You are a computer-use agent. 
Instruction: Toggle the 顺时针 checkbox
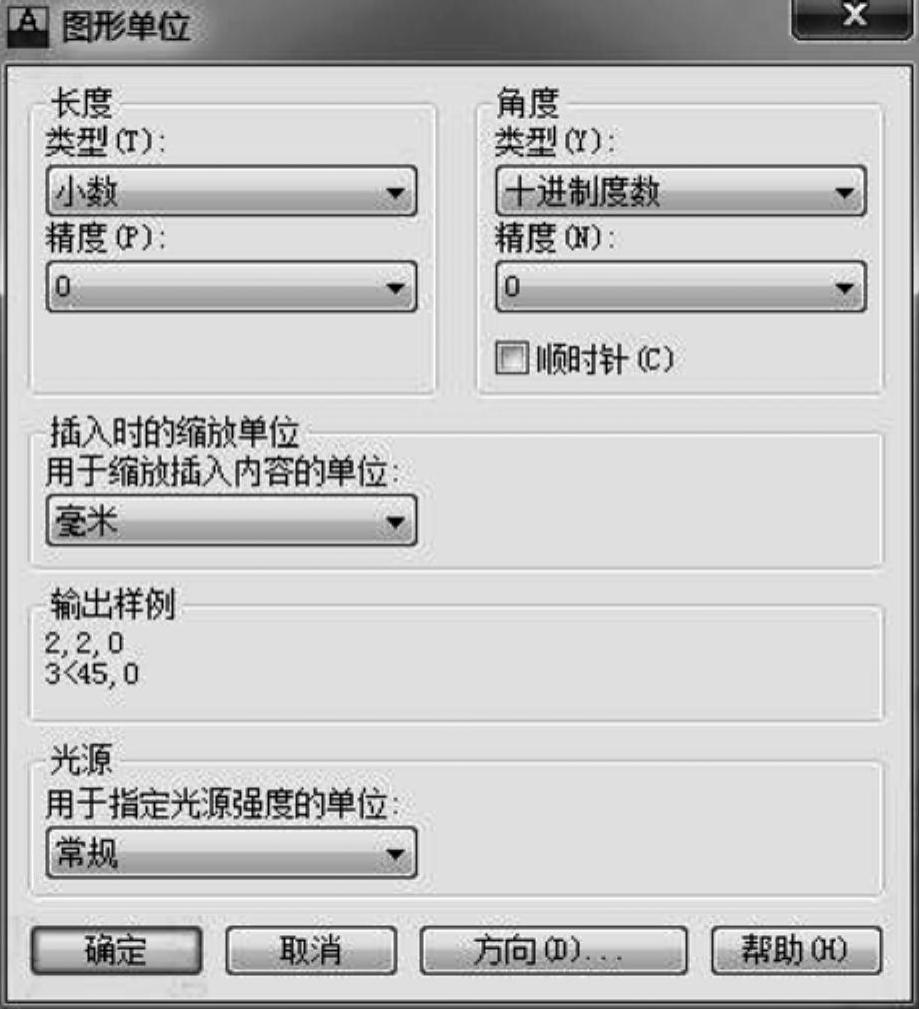coord(511,358)
